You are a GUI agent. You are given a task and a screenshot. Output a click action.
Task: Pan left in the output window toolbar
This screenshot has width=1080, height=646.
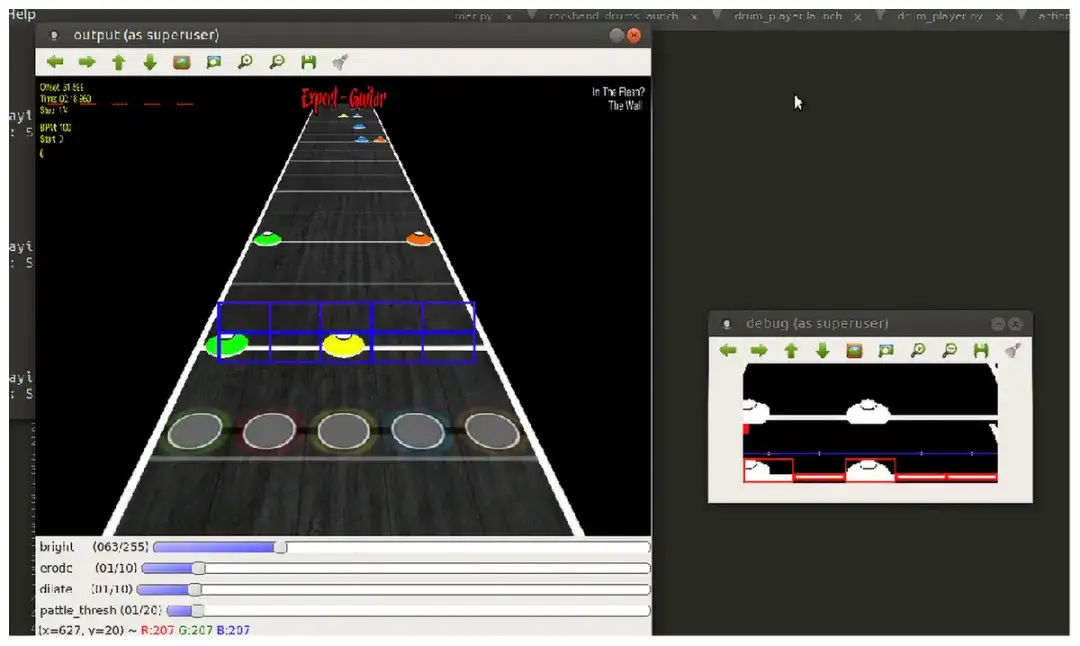pos(55,62)
